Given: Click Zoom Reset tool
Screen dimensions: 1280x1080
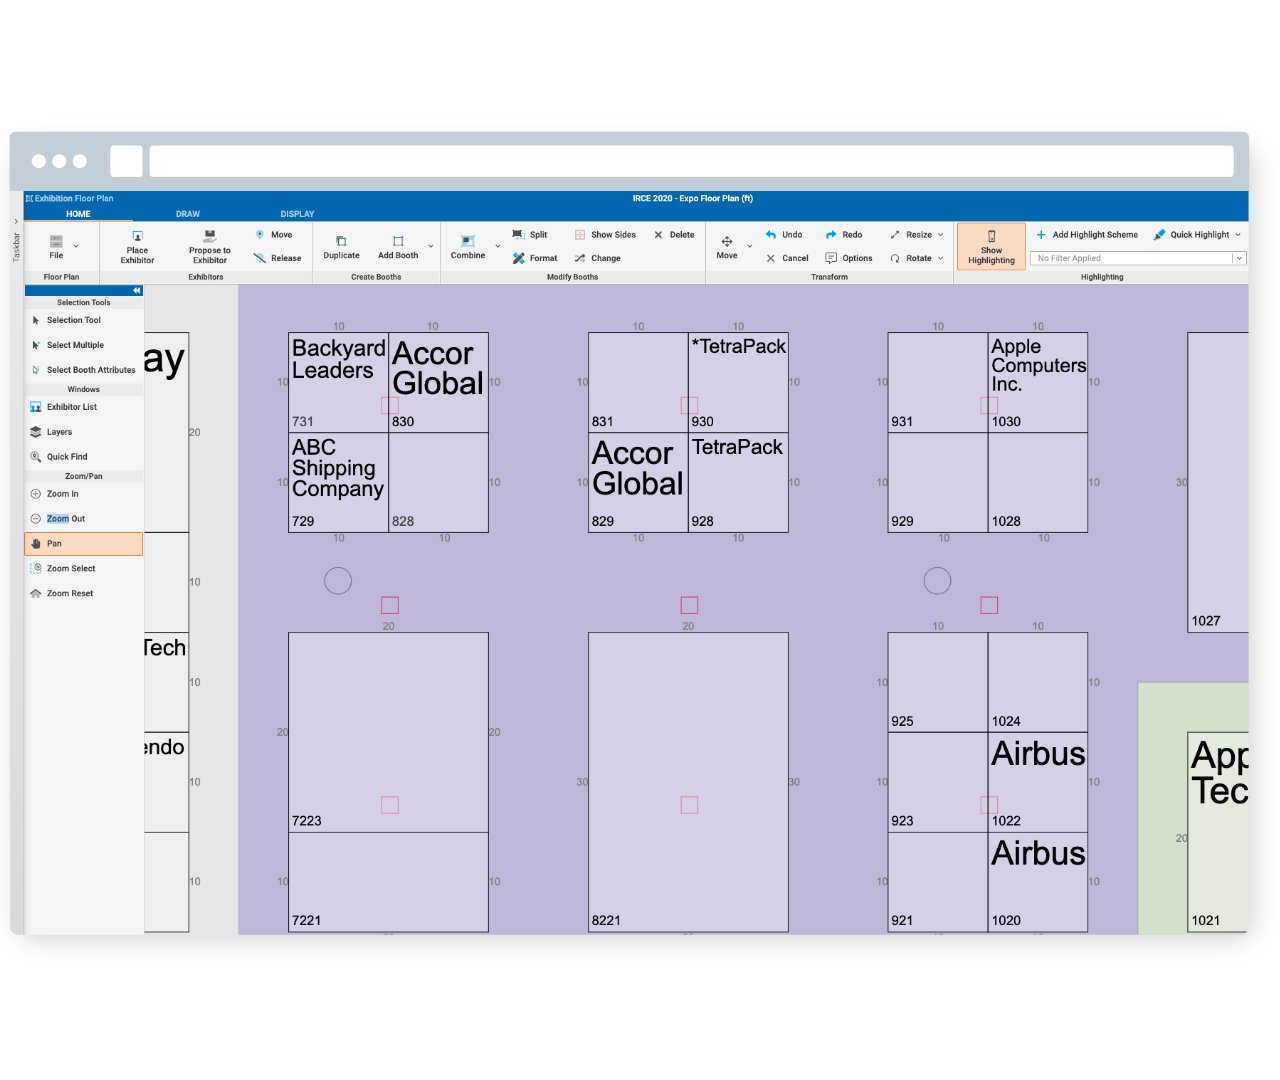Looking at the screenshot, I should (84, 594).
